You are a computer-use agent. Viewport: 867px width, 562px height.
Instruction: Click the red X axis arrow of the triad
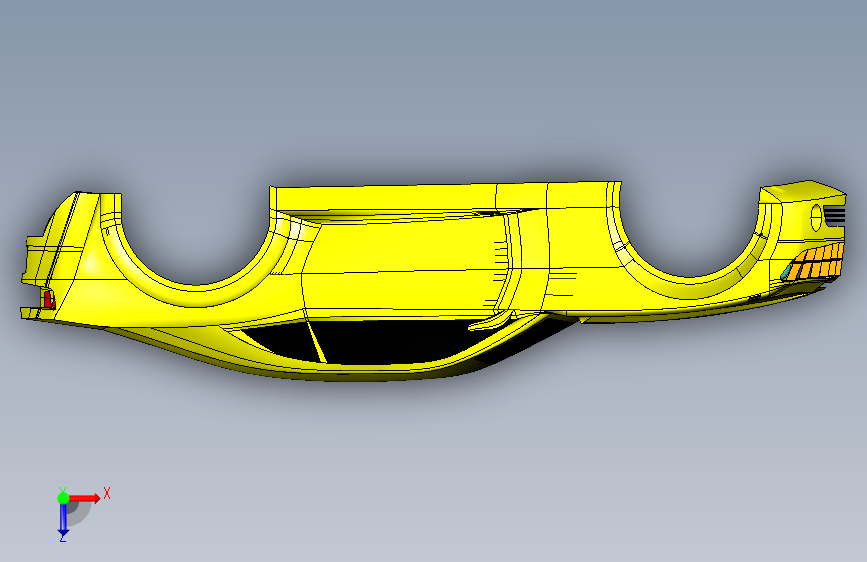(x=85, y=498)
